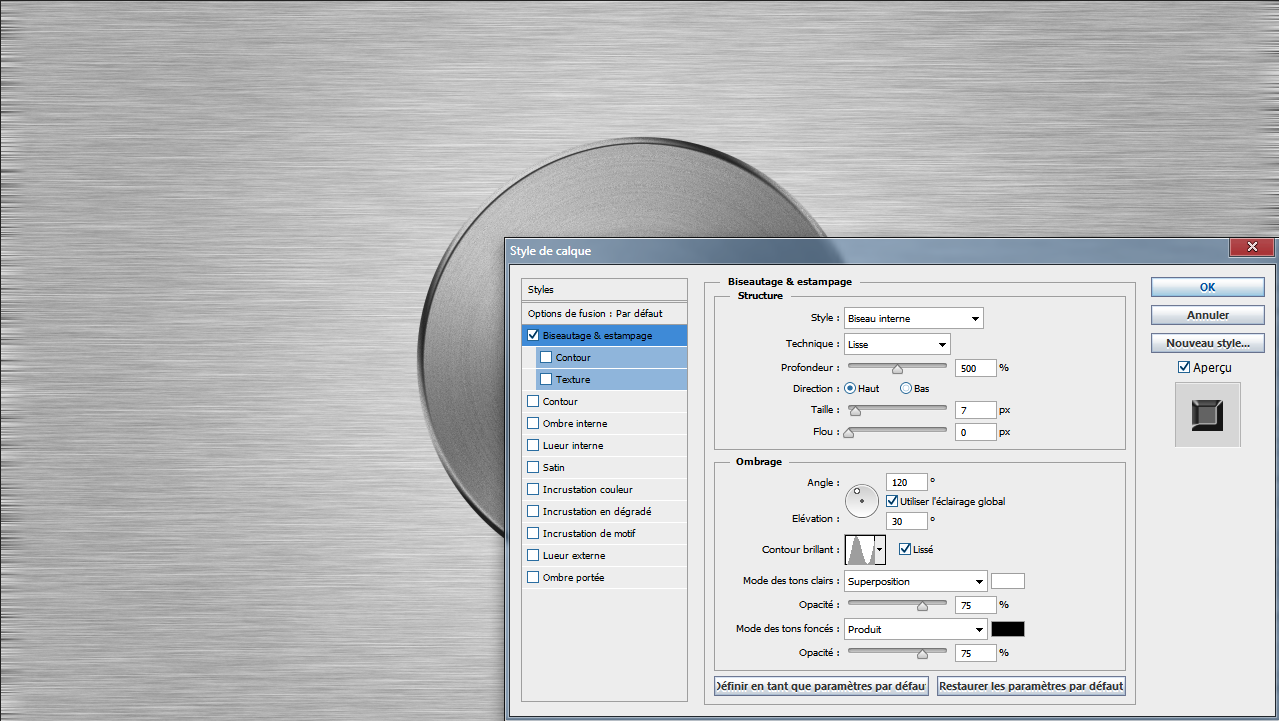Select the Bas direction radio button
Screen dimensions: 1279x721
point(906,388)
